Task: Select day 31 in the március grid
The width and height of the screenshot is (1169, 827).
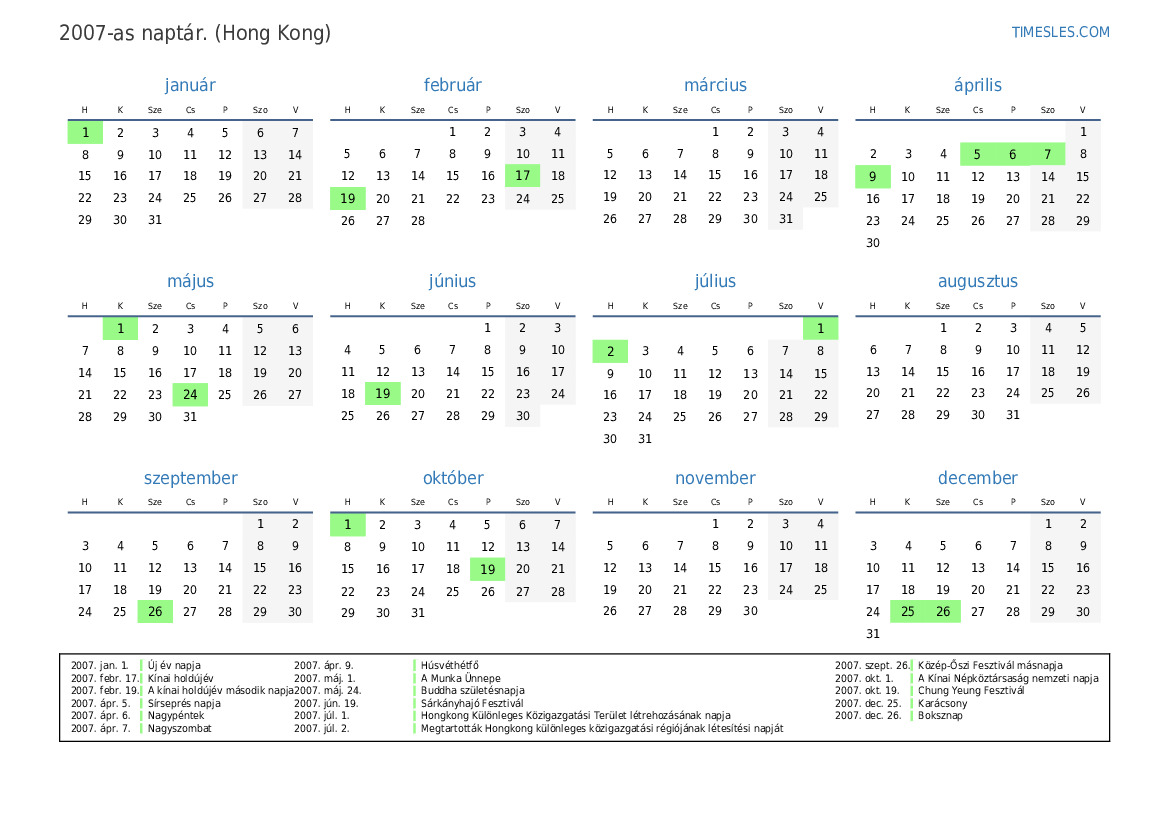Action: click(x=786, y=219)
